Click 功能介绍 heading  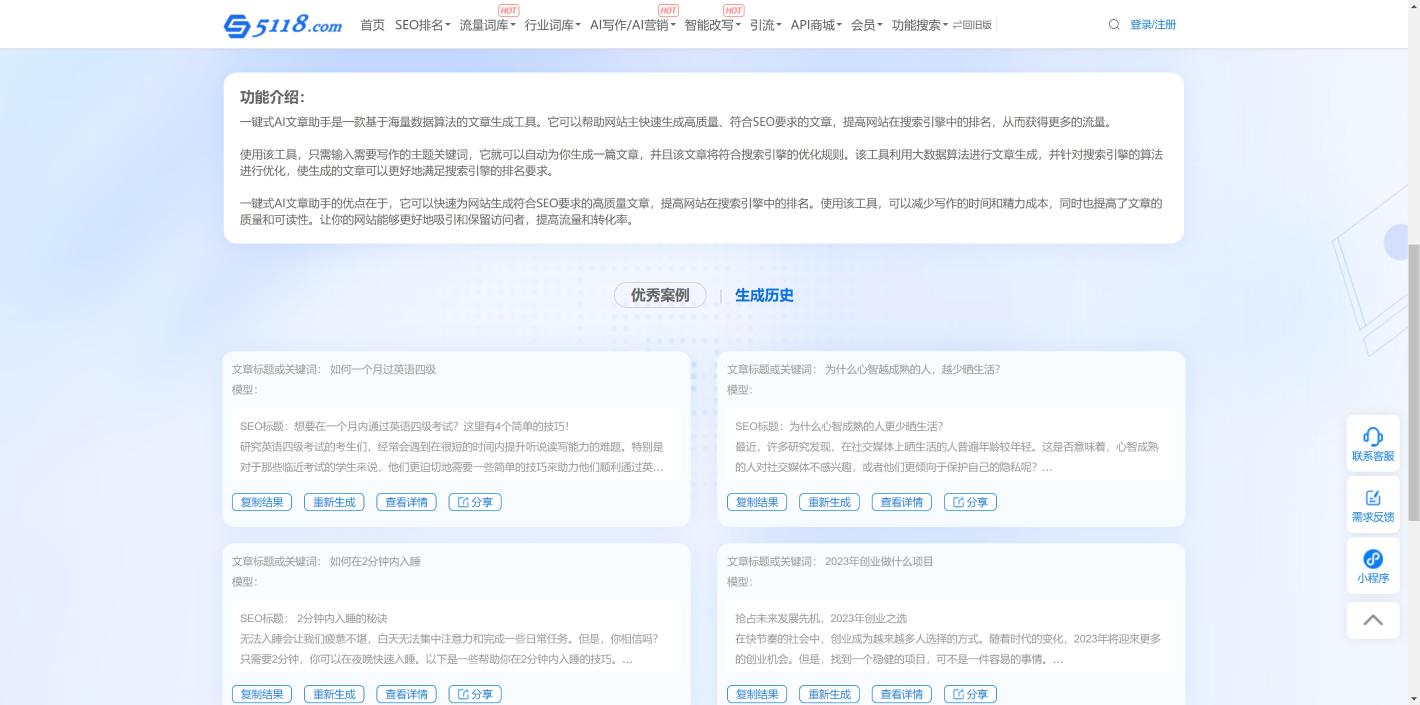(272, 97)
